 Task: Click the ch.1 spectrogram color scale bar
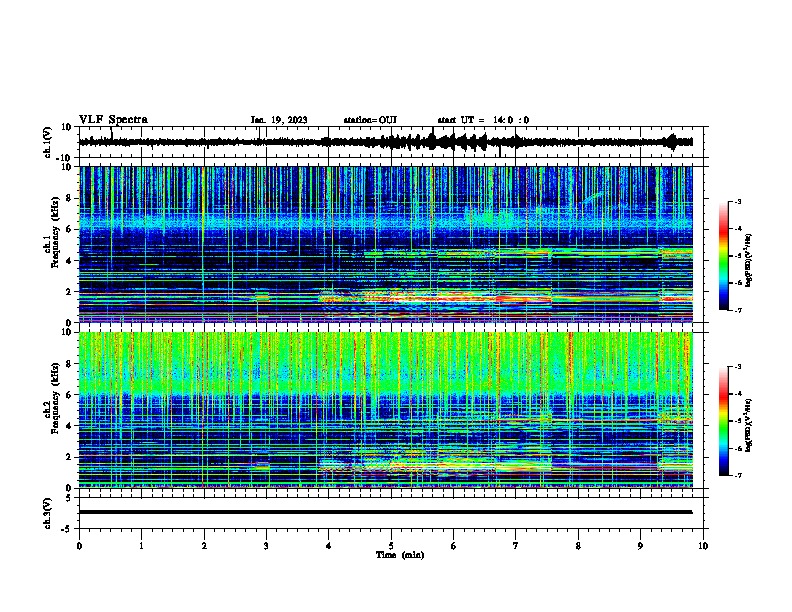724,256
